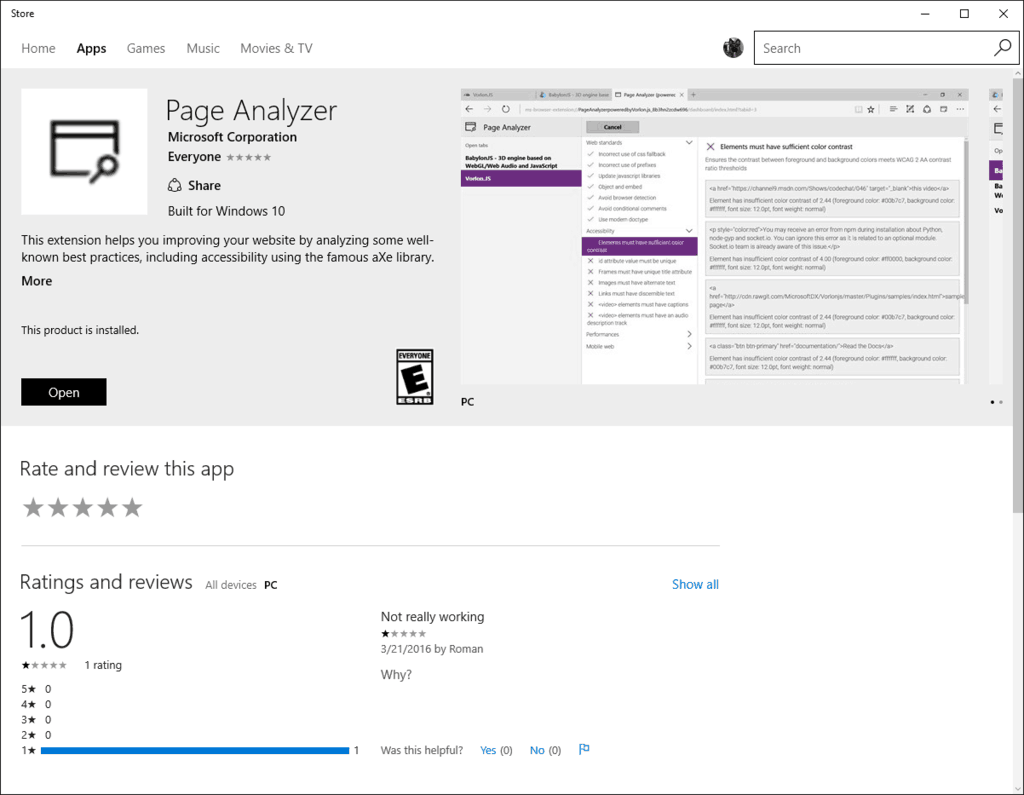Navigate to Movies & TV

(x=276, y=48)
